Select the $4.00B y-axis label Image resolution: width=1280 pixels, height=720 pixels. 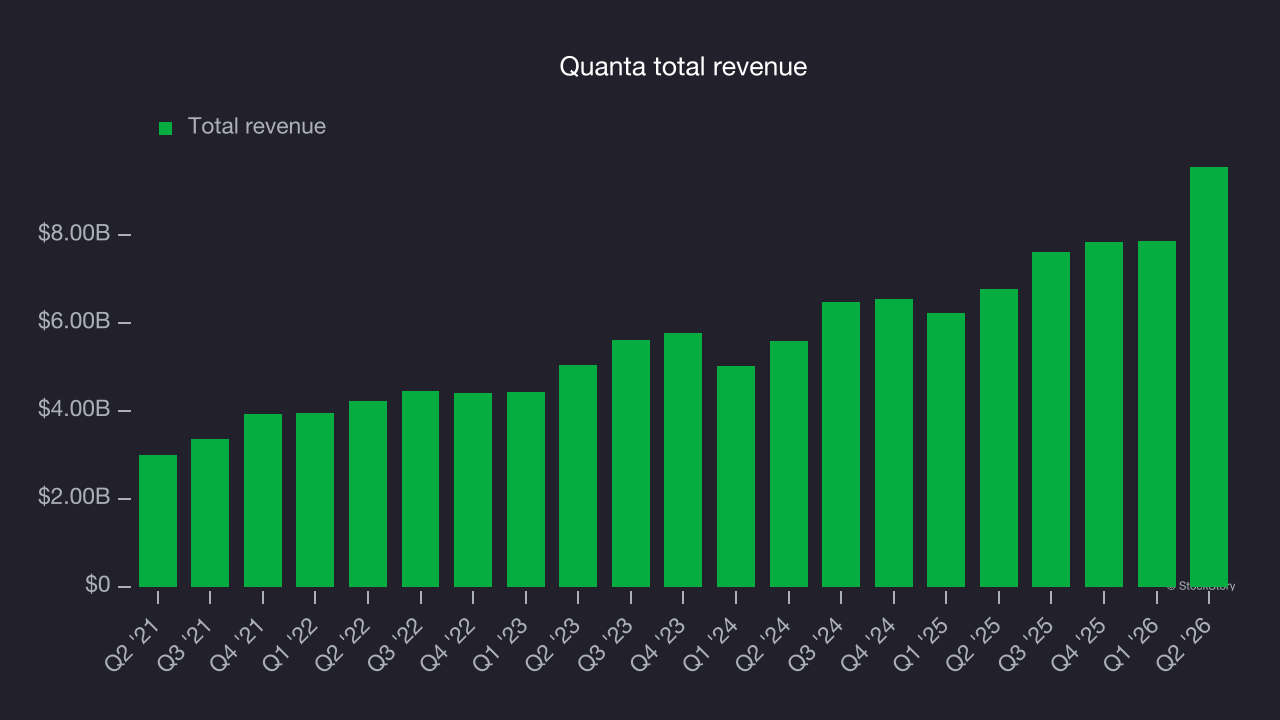tap(74, 410)
